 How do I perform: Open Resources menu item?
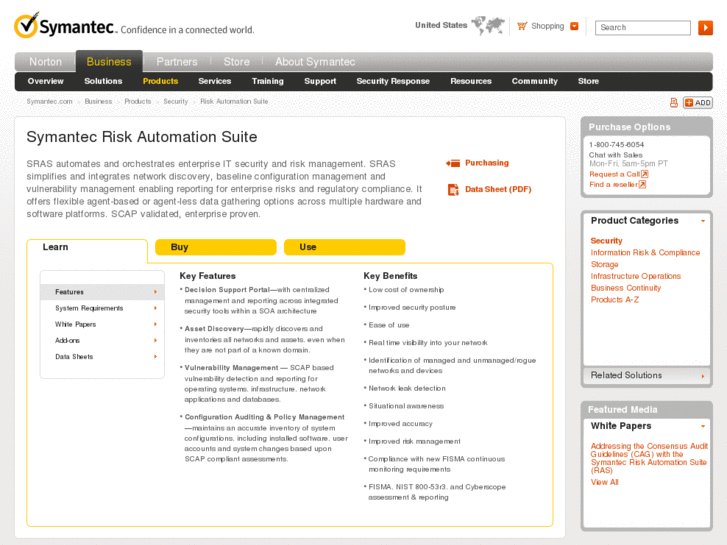(471, 81)
